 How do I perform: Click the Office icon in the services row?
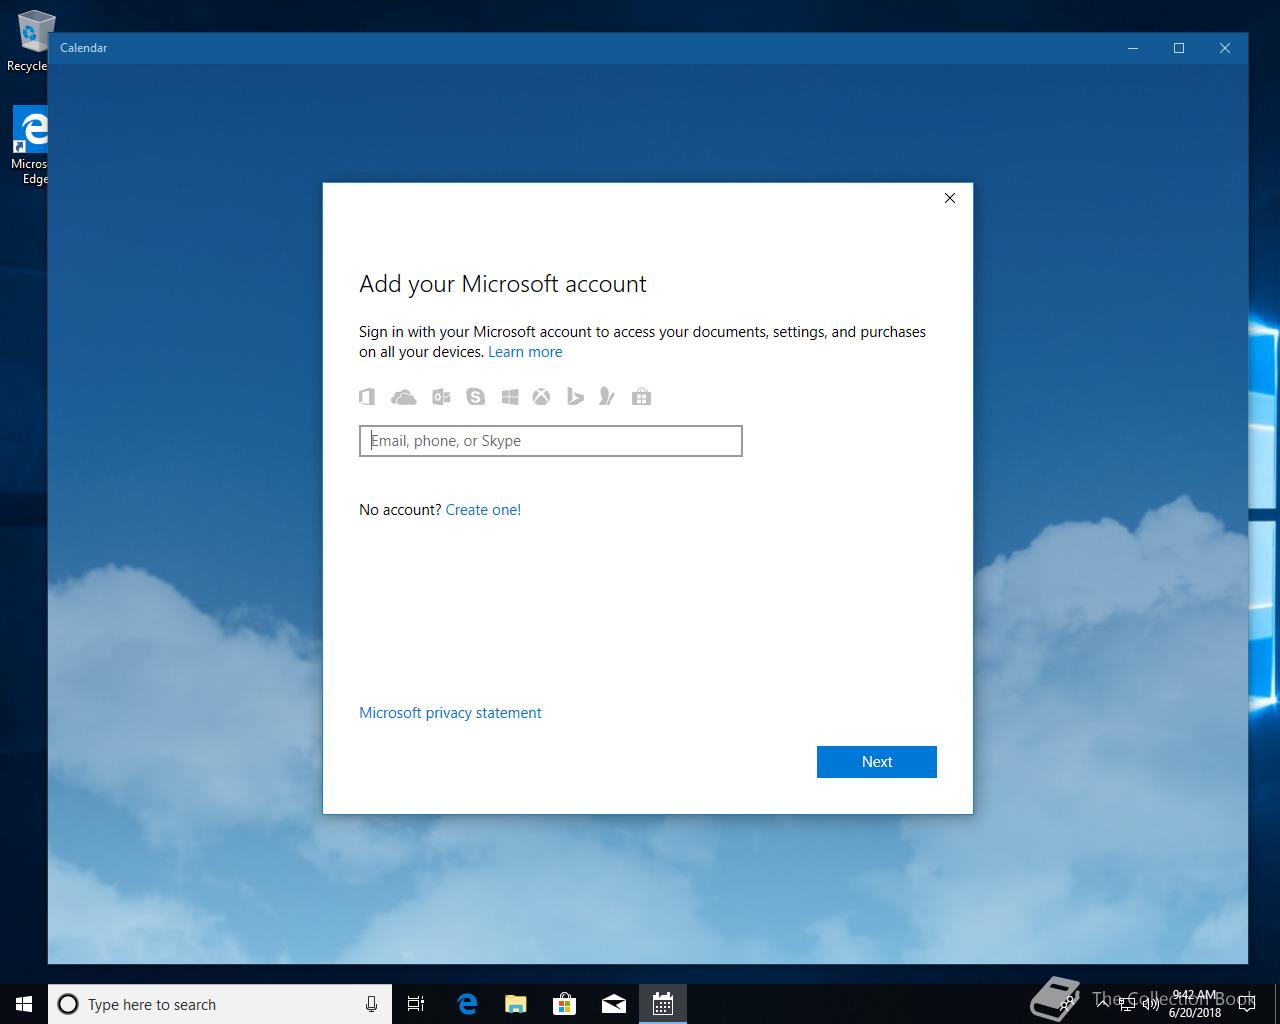(367, 397)
